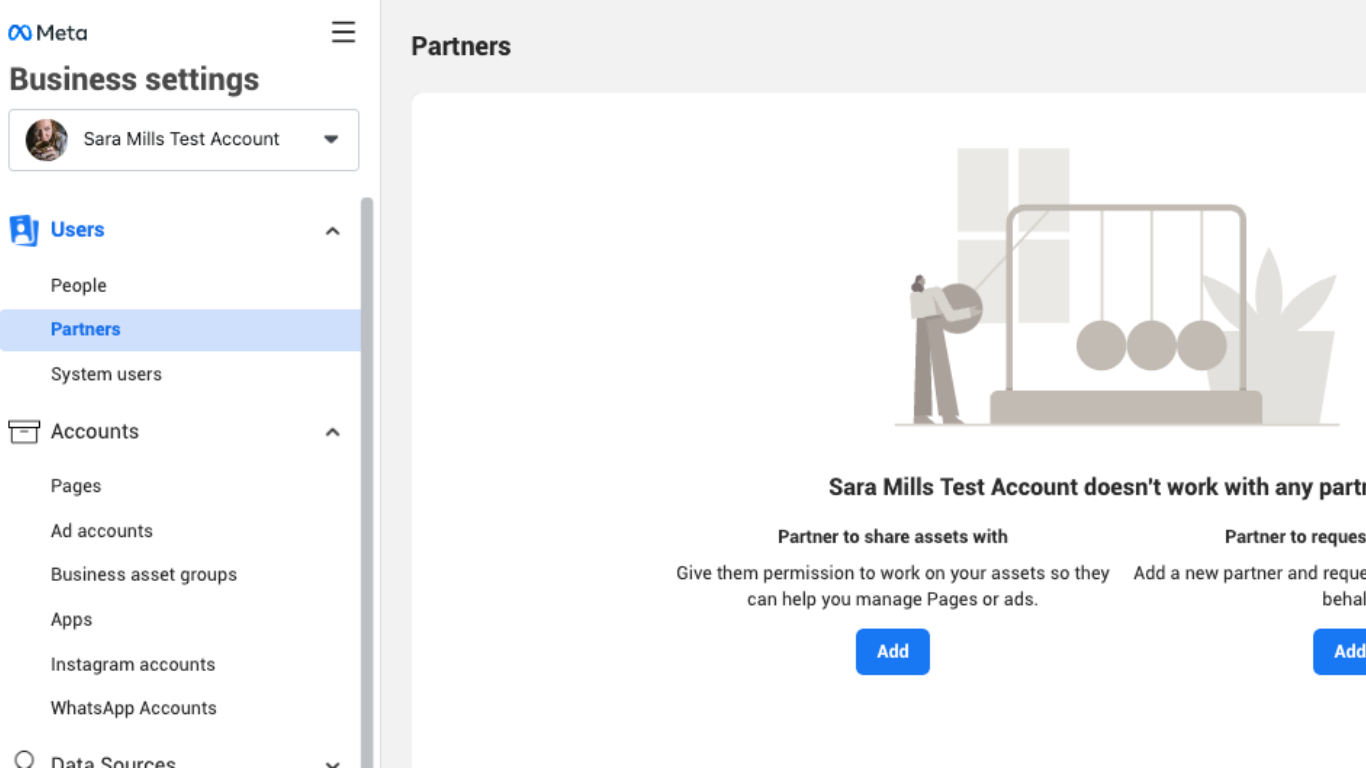The image size is (1366, 768).
Task: Click the Data Sources section label
Action: point(113,761)
